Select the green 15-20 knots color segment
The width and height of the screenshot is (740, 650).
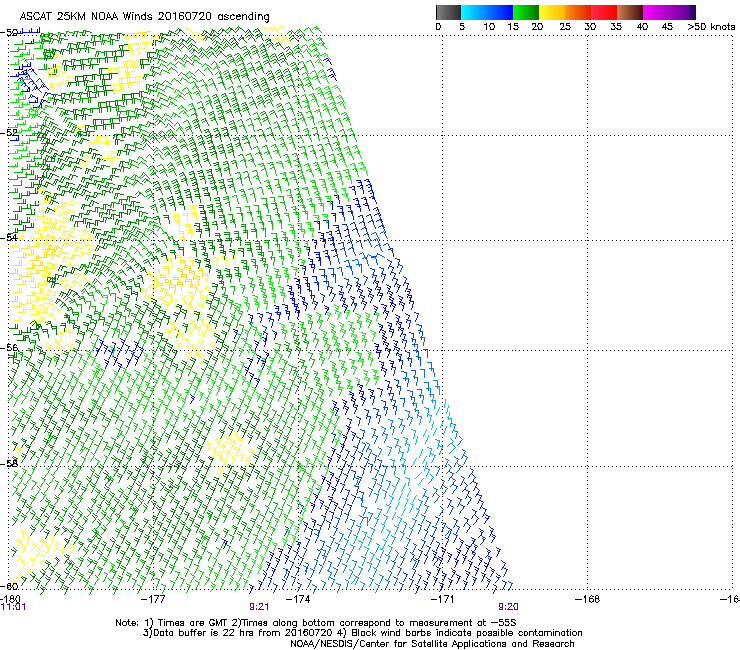tap(526, 12)
